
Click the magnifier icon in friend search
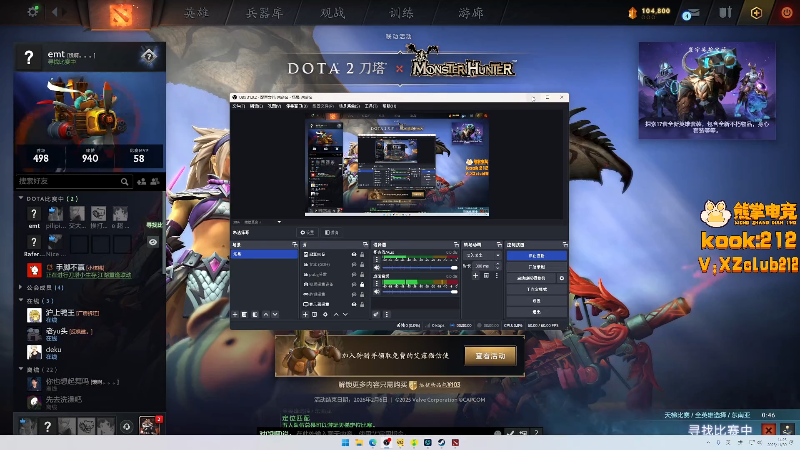point(124,181)
